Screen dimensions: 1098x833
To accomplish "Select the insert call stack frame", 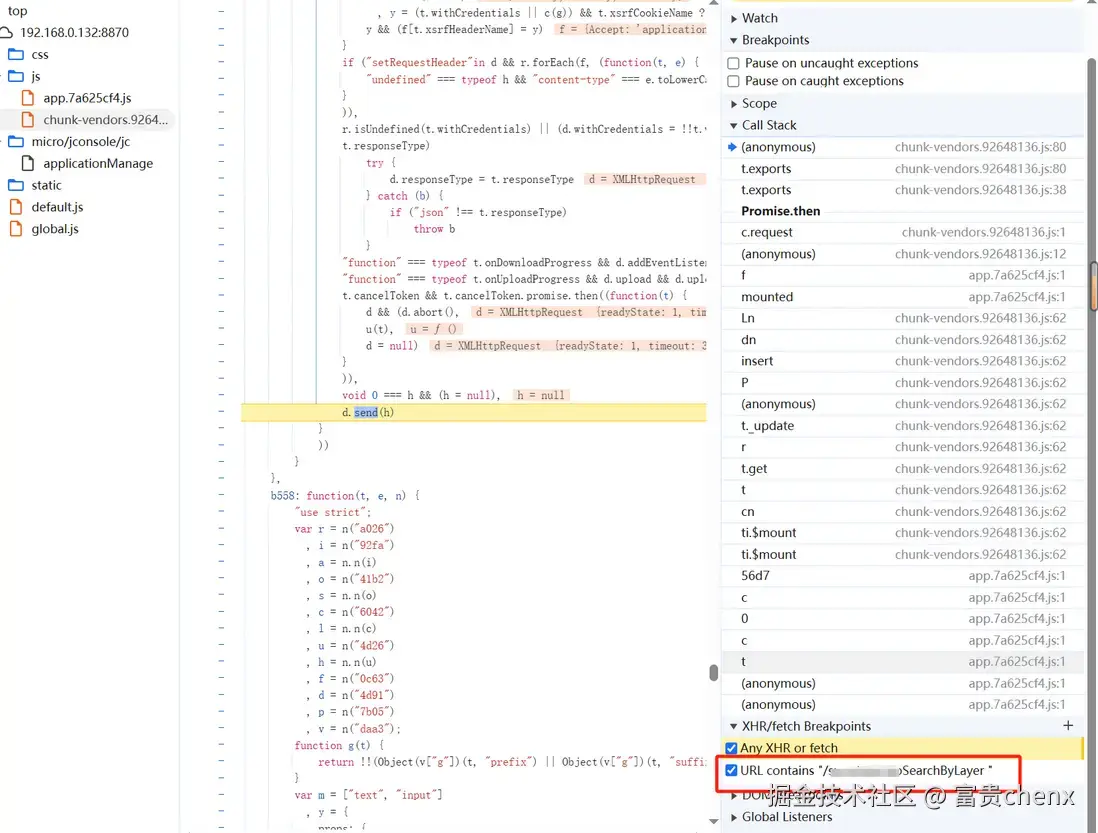I will 903,361.
